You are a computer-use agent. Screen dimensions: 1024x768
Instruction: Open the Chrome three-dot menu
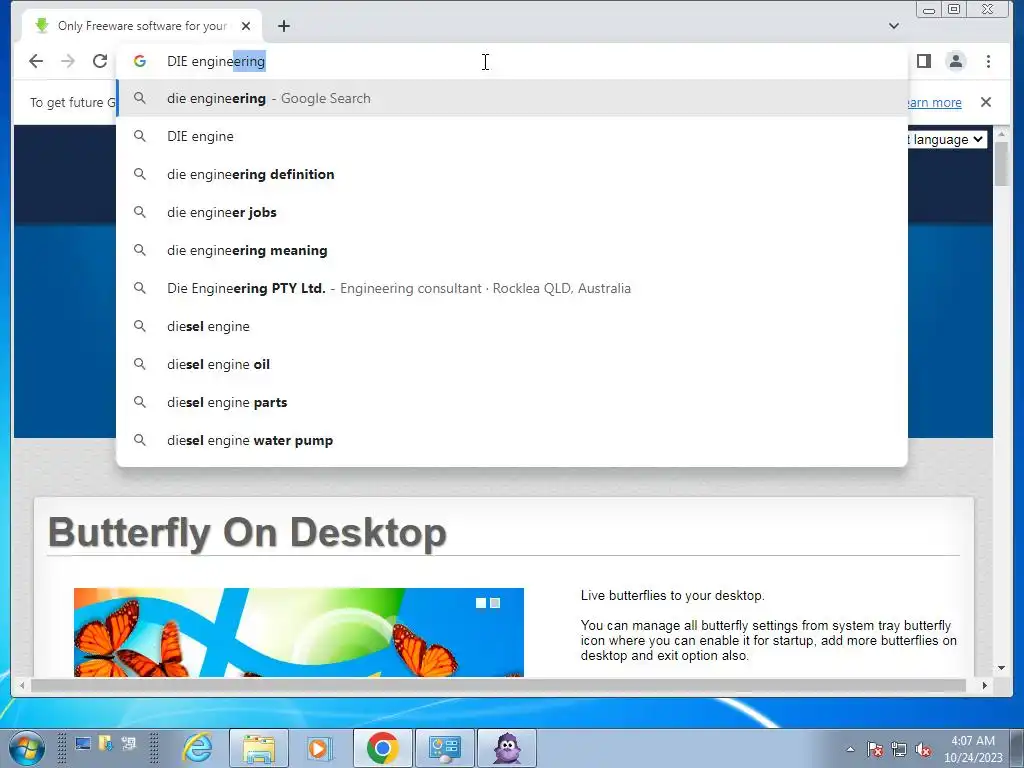click(988, 61)
